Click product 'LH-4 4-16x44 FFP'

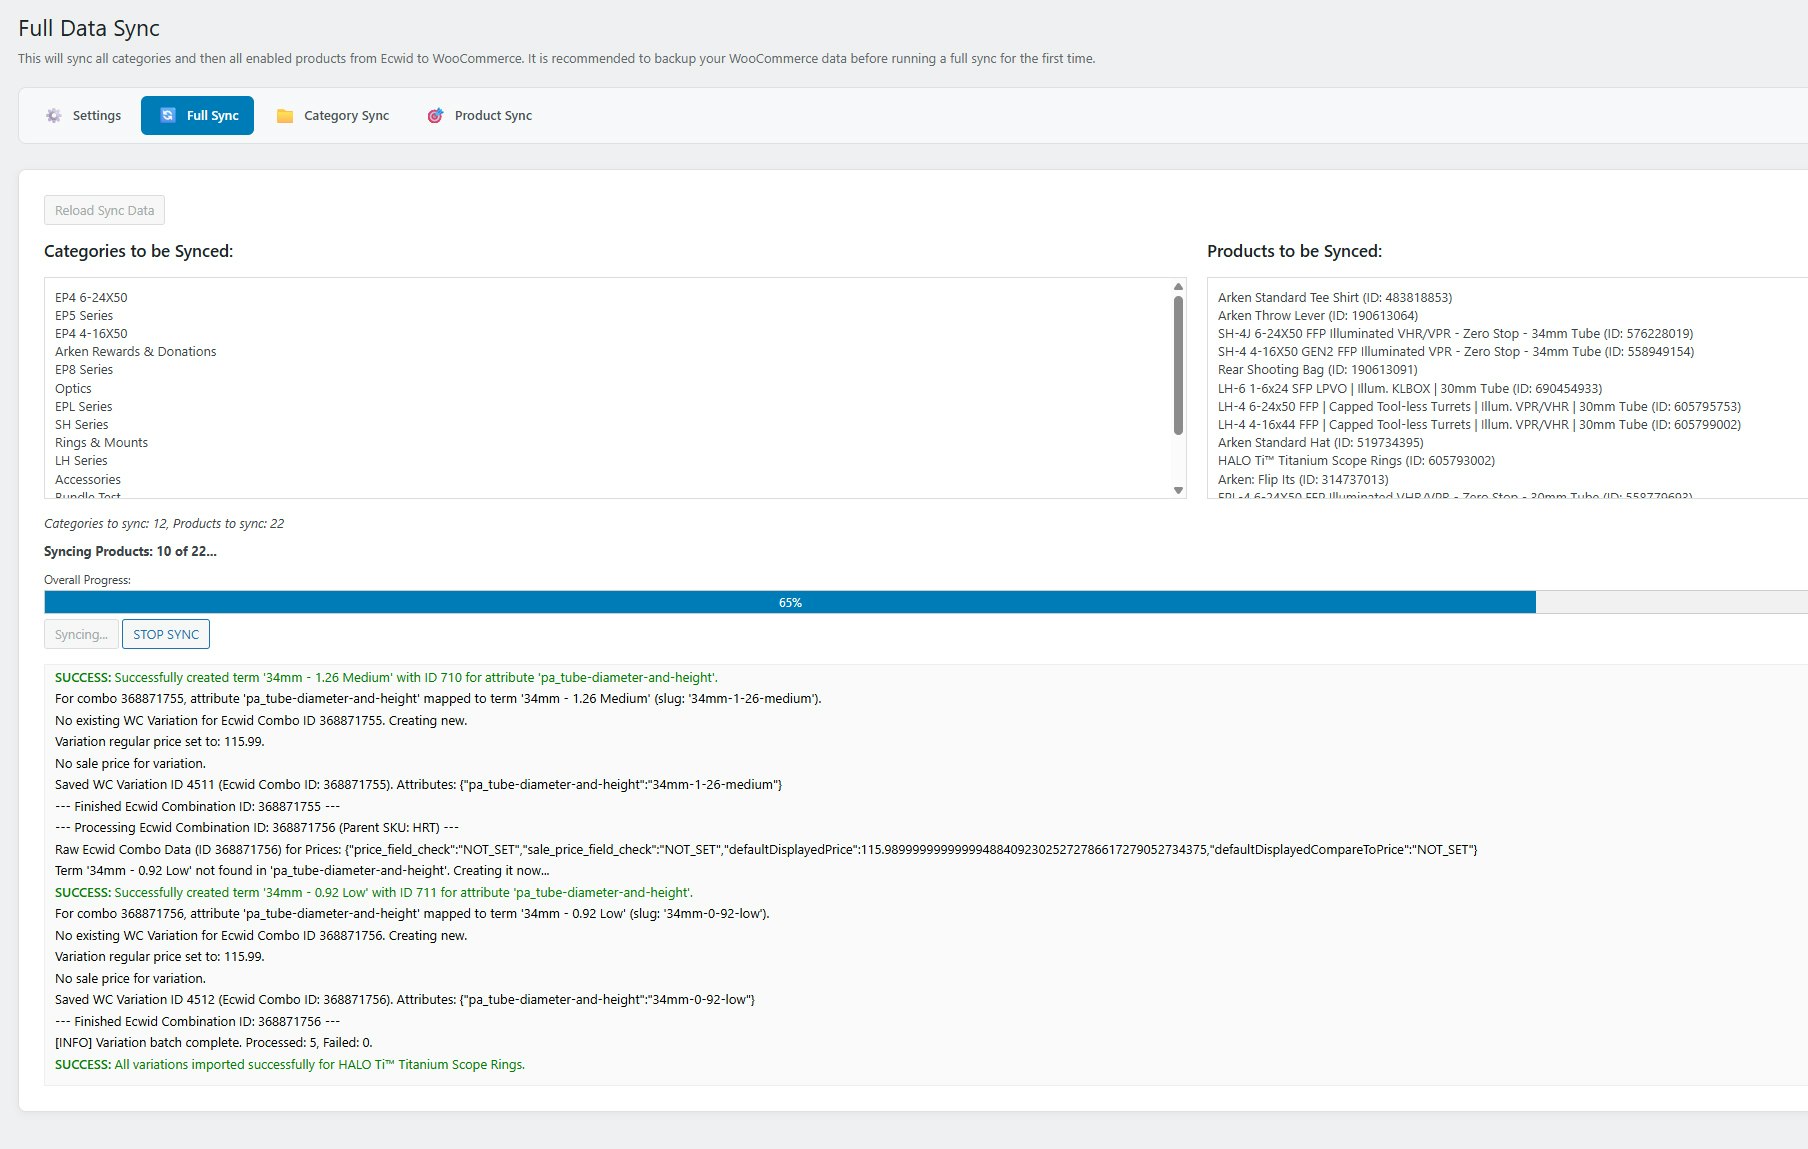[x=1479, y=424]
